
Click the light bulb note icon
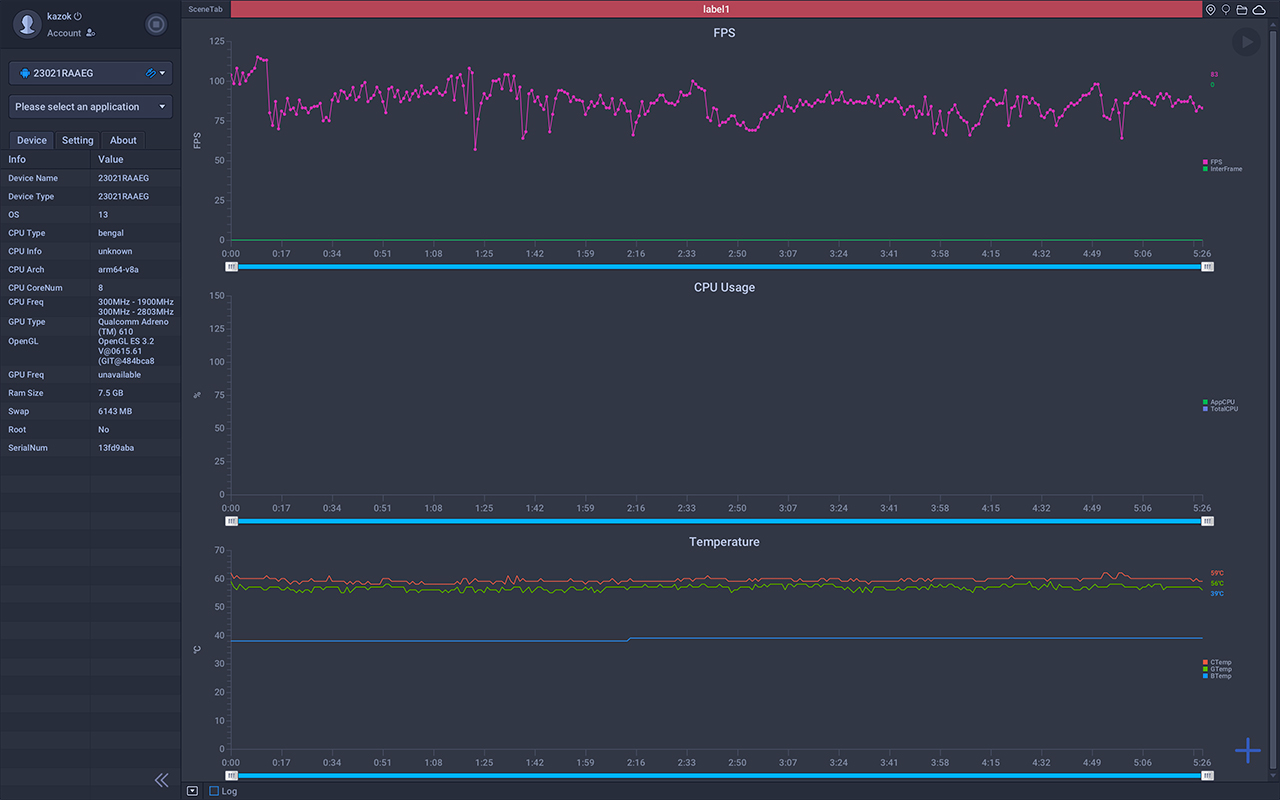click(1226, 9)
